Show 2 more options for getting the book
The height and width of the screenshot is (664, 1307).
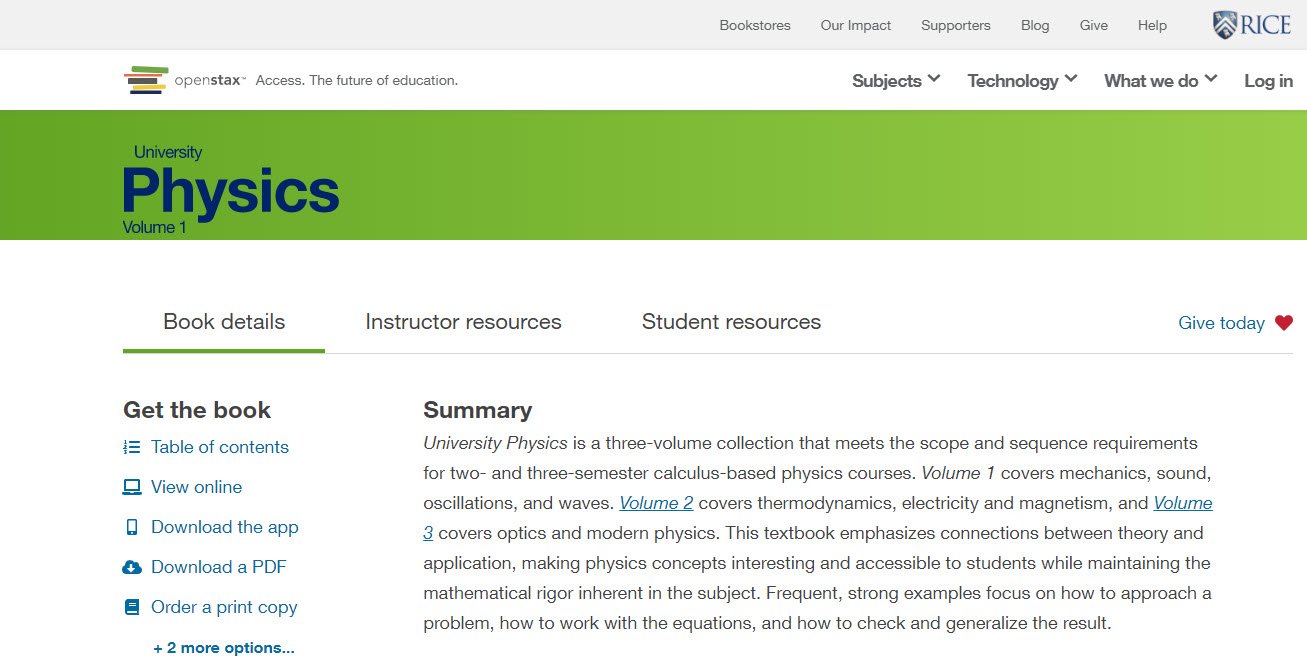tap(224, 648)
